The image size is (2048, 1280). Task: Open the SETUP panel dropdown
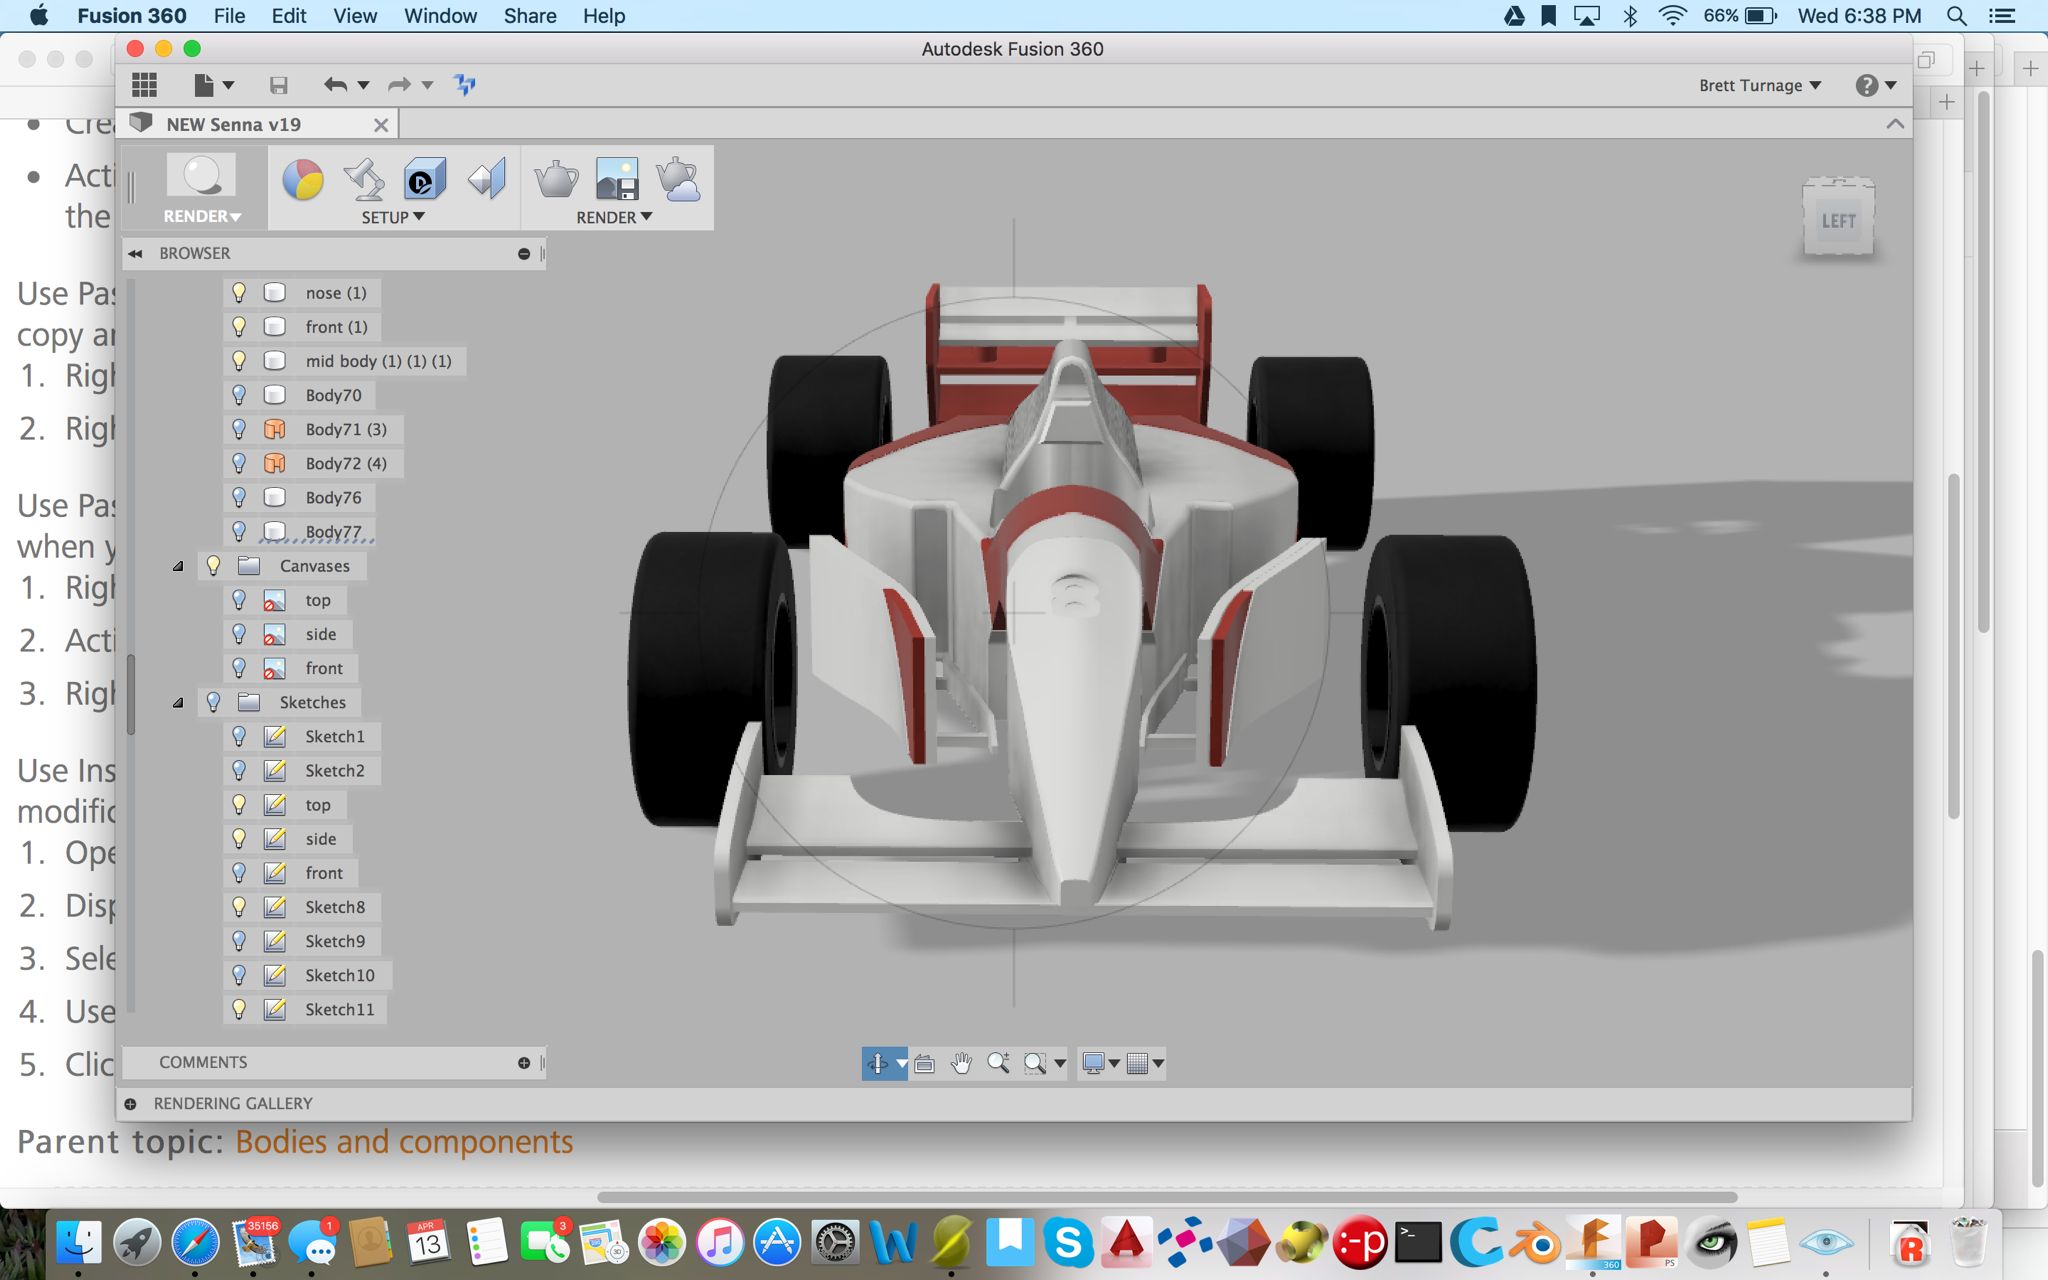click(x=393, y=217)
